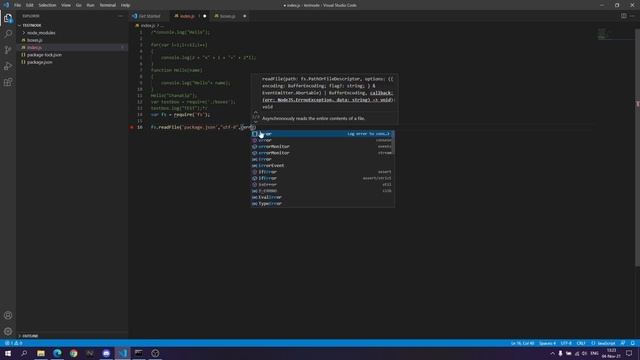Change encoding via UTF-8 status
The width and height of the screenshot is (640, 360).
566,343
